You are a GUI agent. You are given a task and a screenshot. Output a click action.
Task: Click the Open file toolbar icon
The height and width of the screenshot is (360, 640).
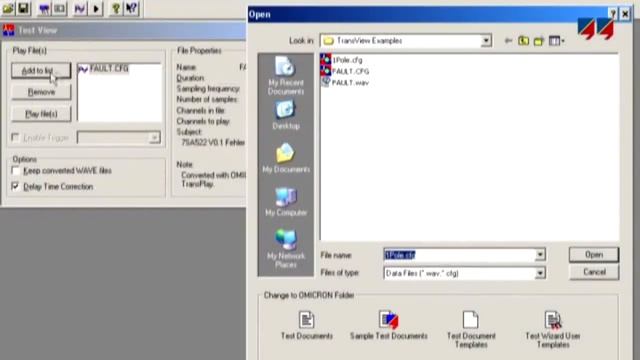click(x=8, y=8)
